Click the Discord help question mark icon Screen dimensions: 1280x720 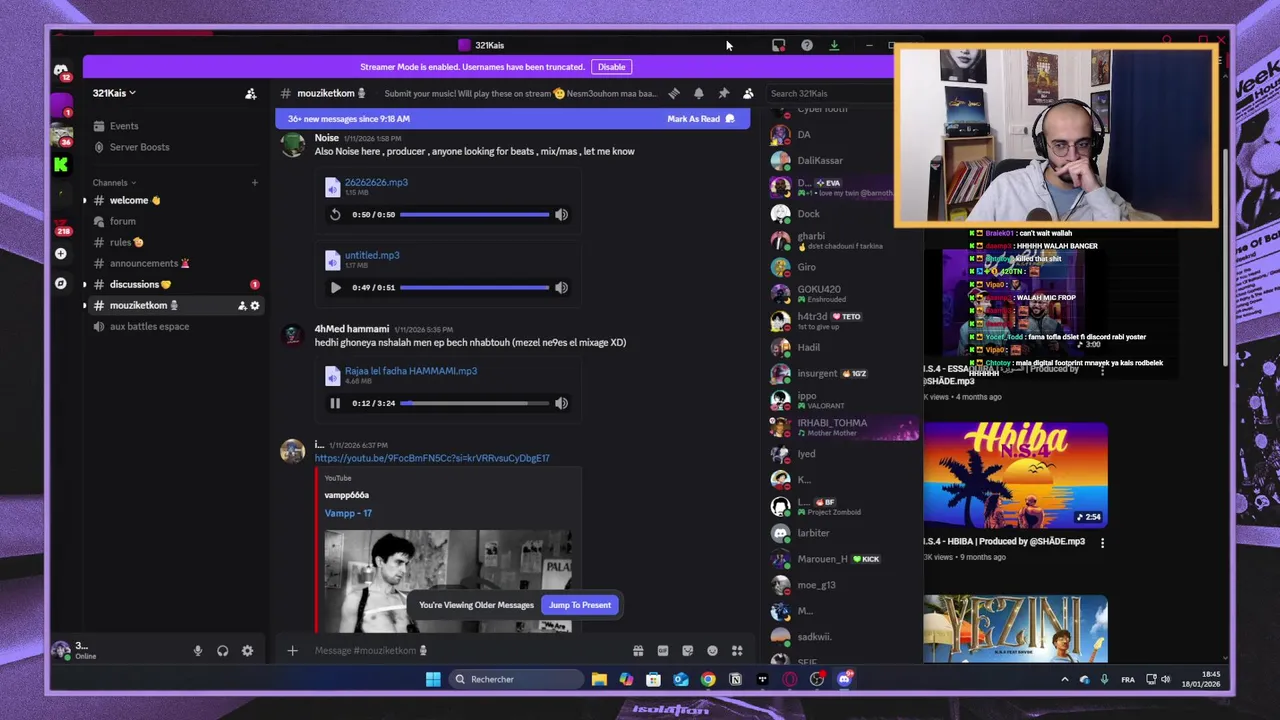[x=807, y=45]
